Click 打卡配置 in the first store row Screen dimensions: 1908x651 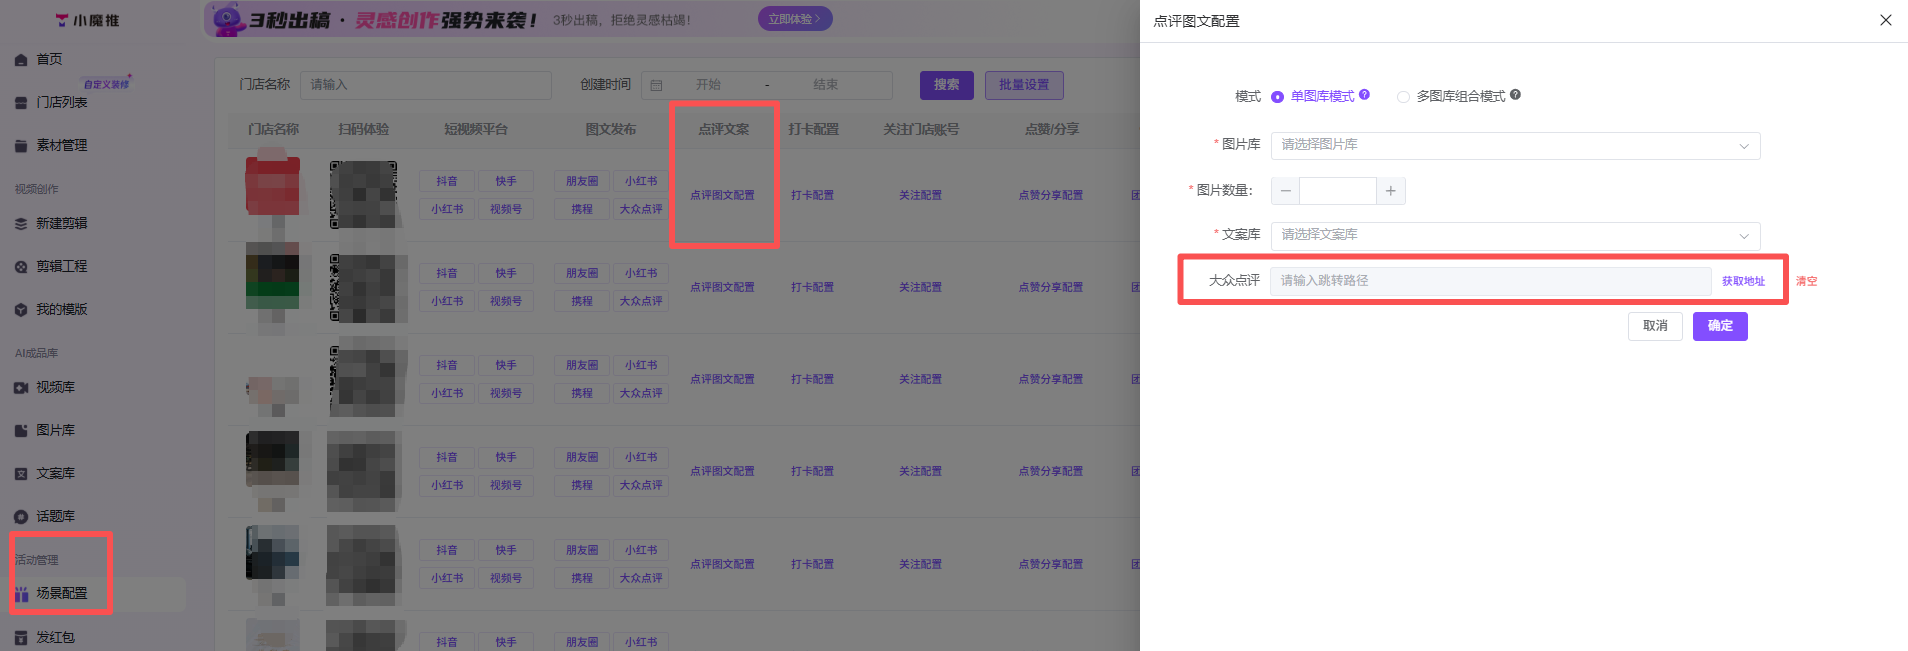(x=812, y=196)
